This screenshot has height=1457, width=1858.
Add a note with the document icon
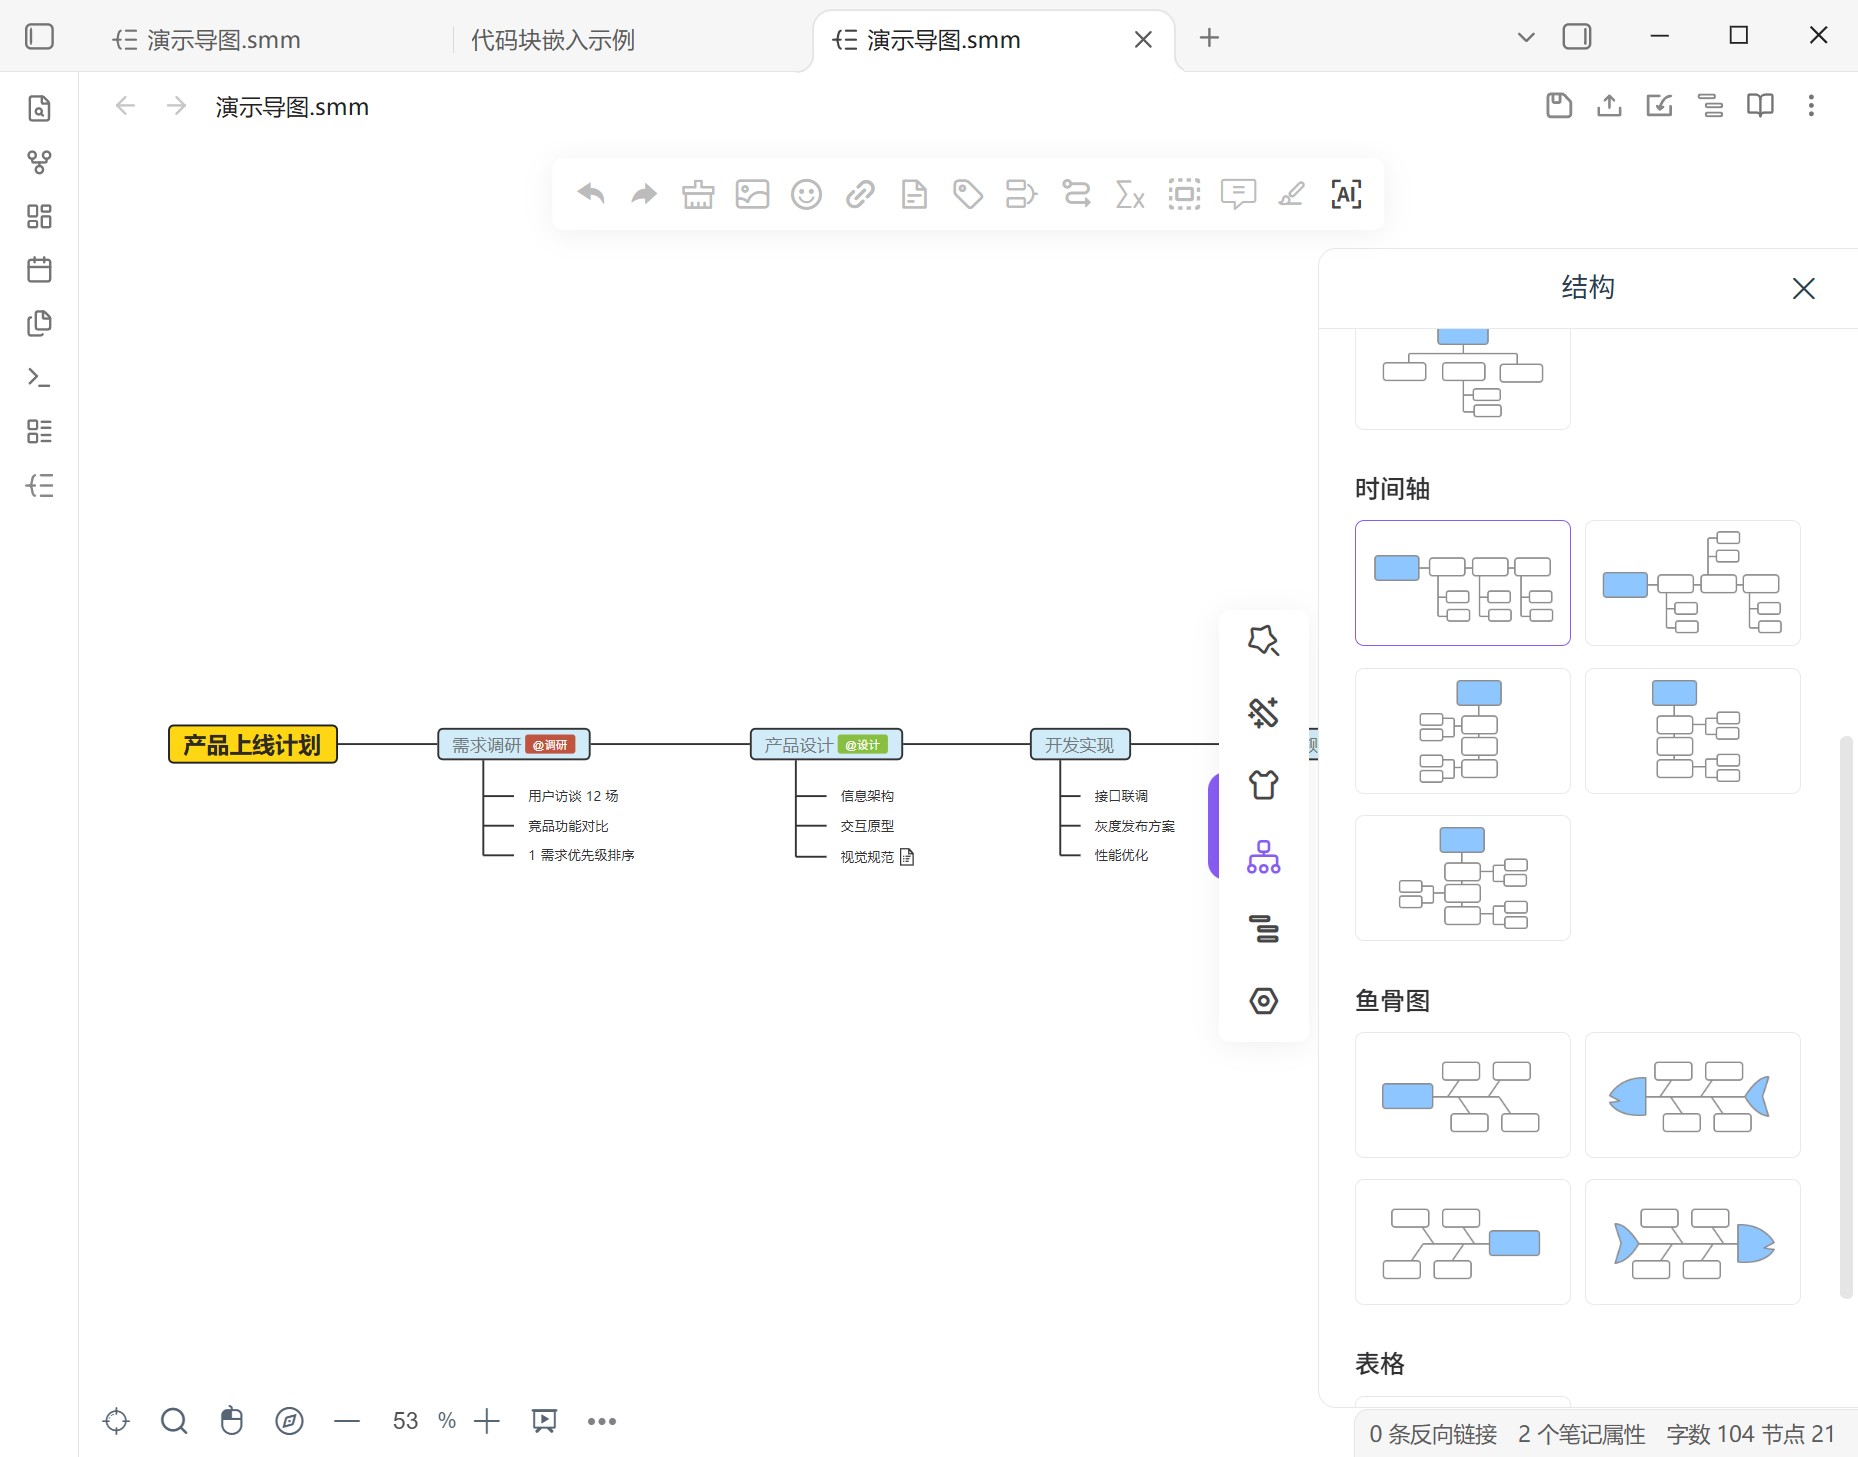click(914, 193)
